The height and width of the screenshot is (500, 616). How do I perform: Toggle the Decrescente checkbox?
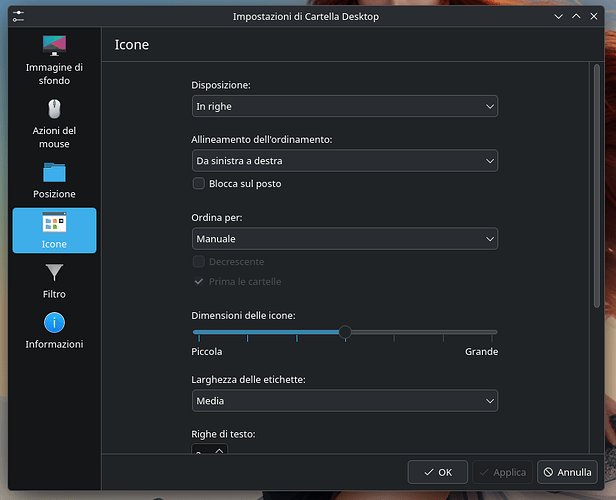coord(199,262)
